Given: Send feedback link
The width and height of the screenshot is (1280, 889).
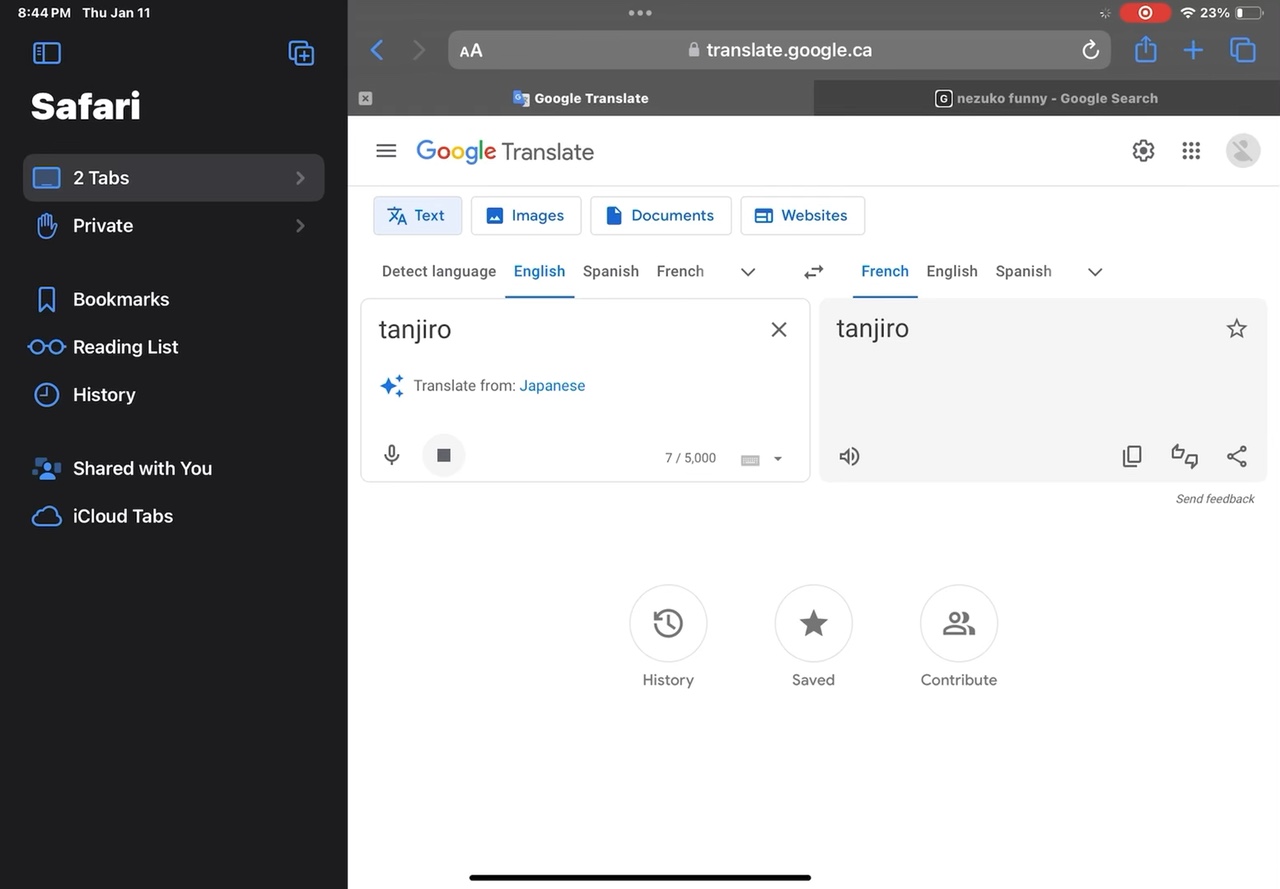Looking at the screenshot, I should click(x=1215, y=499).
